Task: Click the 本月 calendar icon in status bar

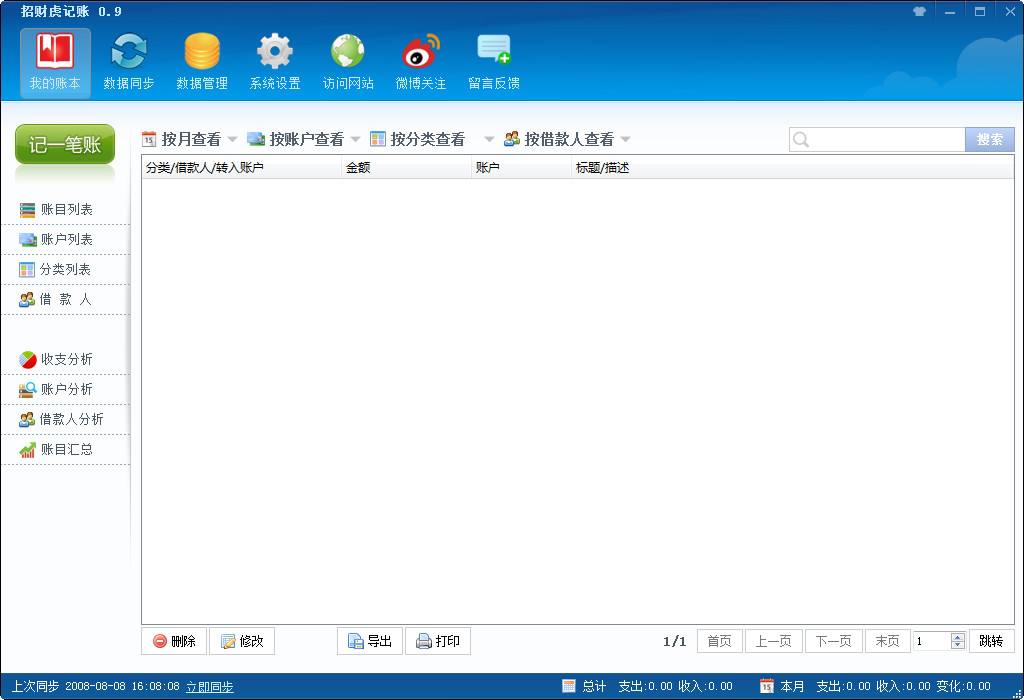Action: click(767, 686)
